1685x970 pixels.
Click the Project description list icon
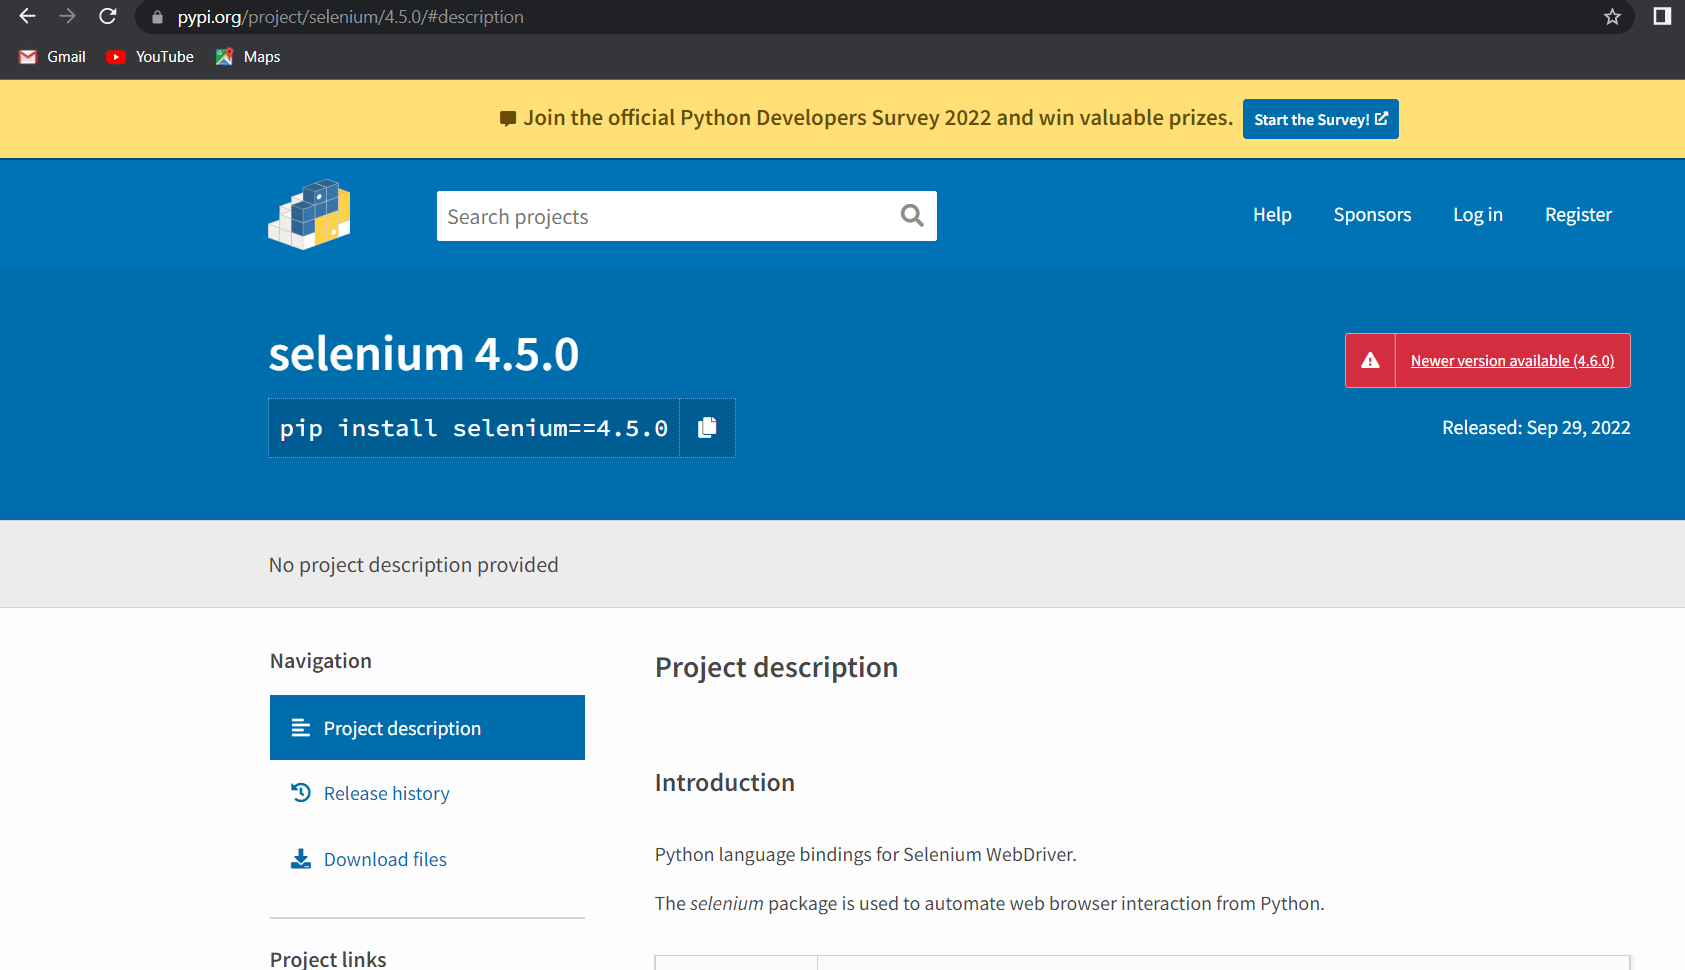[299, 727]
